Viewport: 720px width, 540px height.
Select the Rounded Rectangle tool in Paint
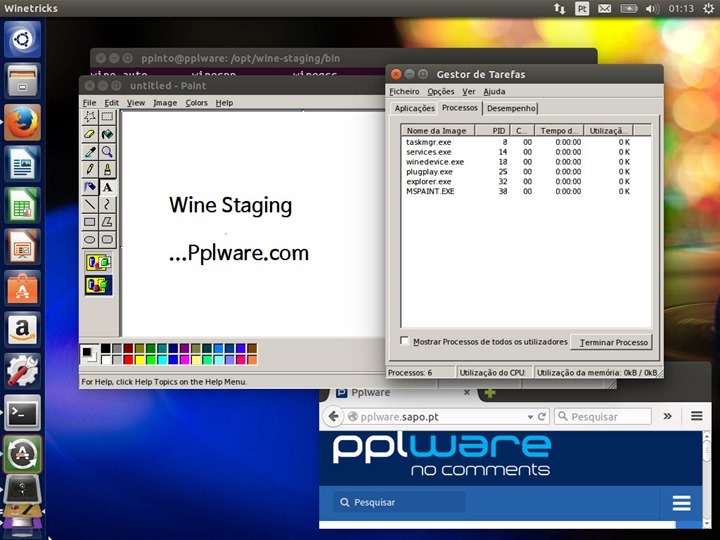[x=107, y=240]
